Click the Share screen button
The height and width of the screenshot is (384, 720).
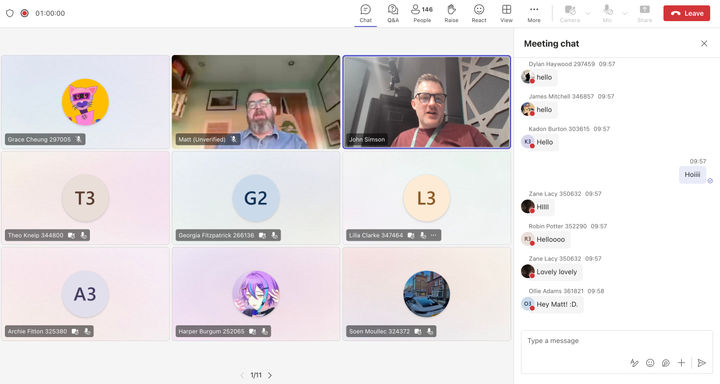tap(645, 13)
